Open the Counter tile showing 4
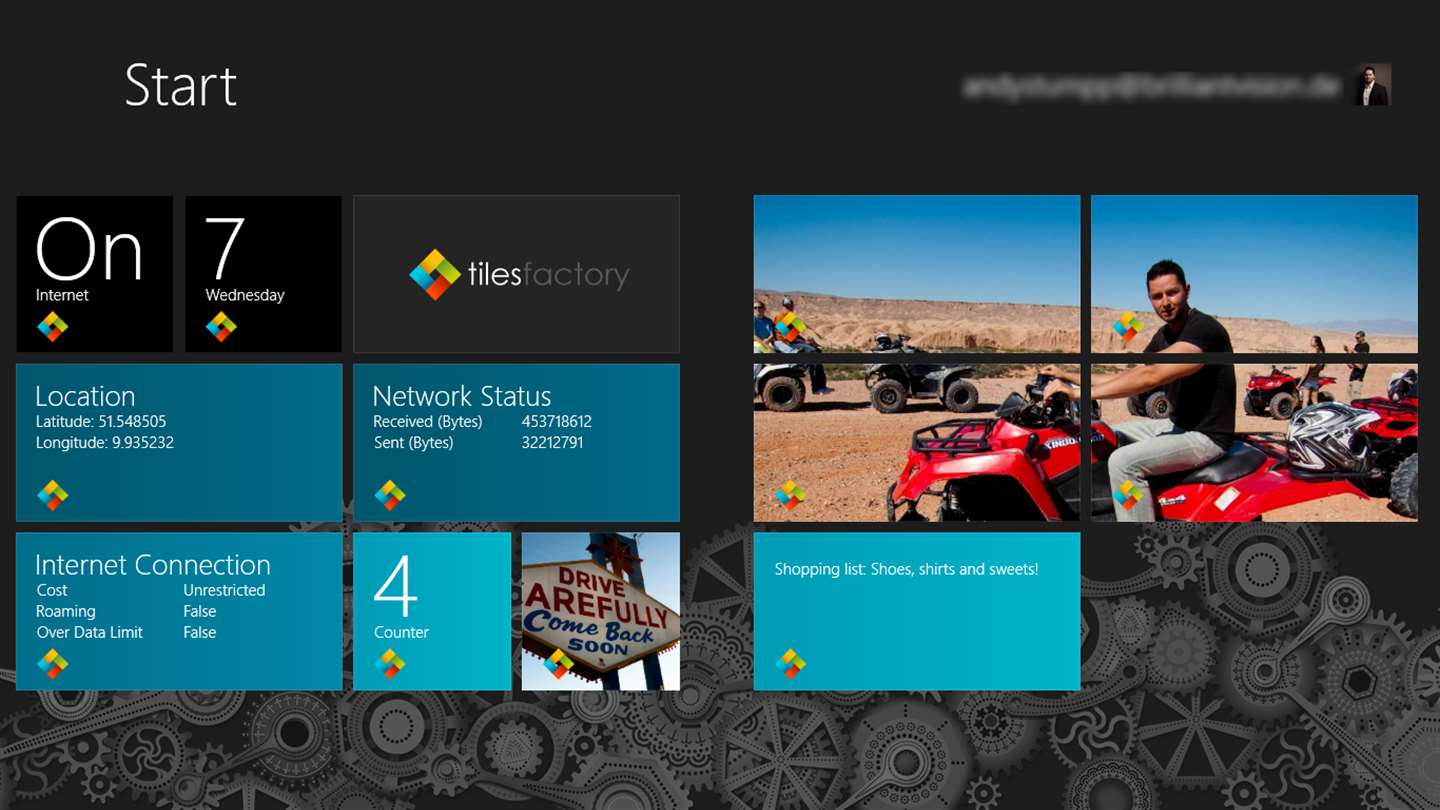Image resolution: width=1440 pixels, height=810 pixels. [x=432, y=611]
